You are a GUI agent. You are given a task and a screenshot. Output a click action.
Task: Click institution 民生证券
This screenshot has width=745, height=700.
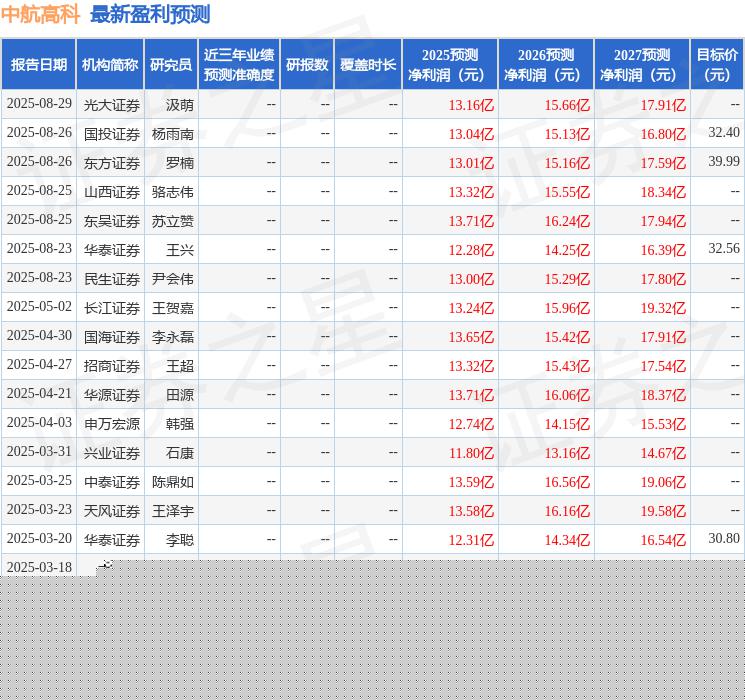(112, 279)
